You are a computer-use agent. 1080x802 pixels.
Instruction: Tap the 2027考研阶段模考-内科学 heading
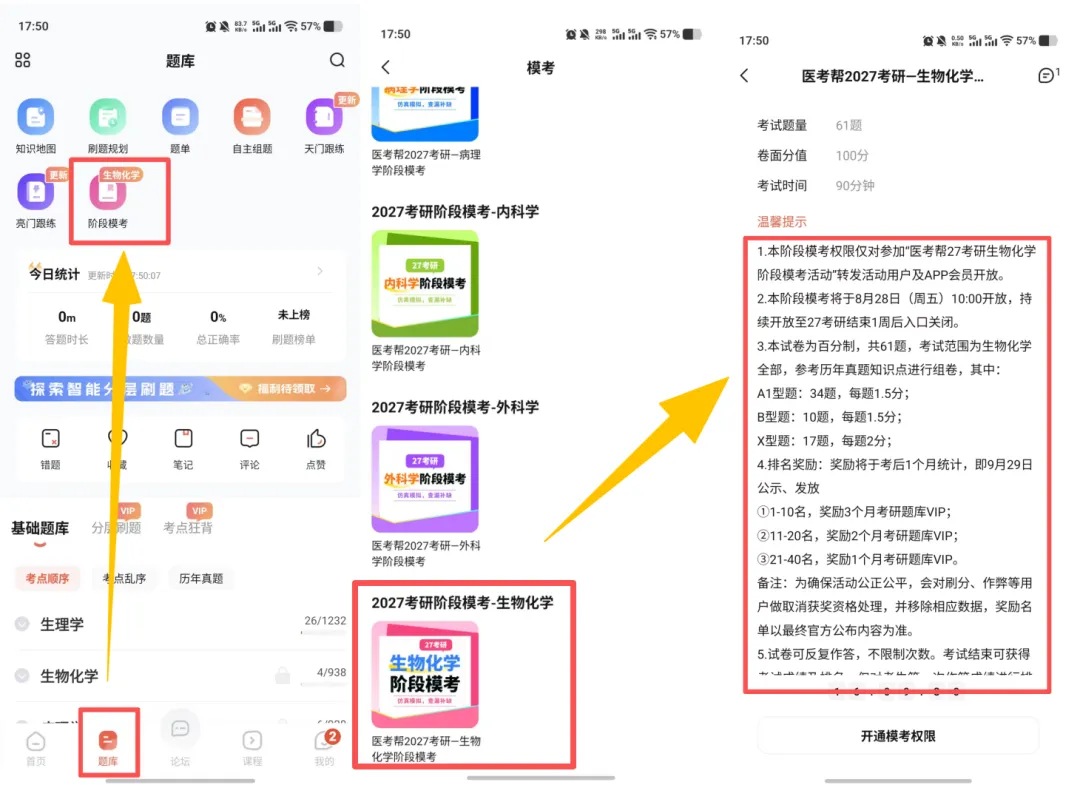pyautogui.click(x=455, y=212)
